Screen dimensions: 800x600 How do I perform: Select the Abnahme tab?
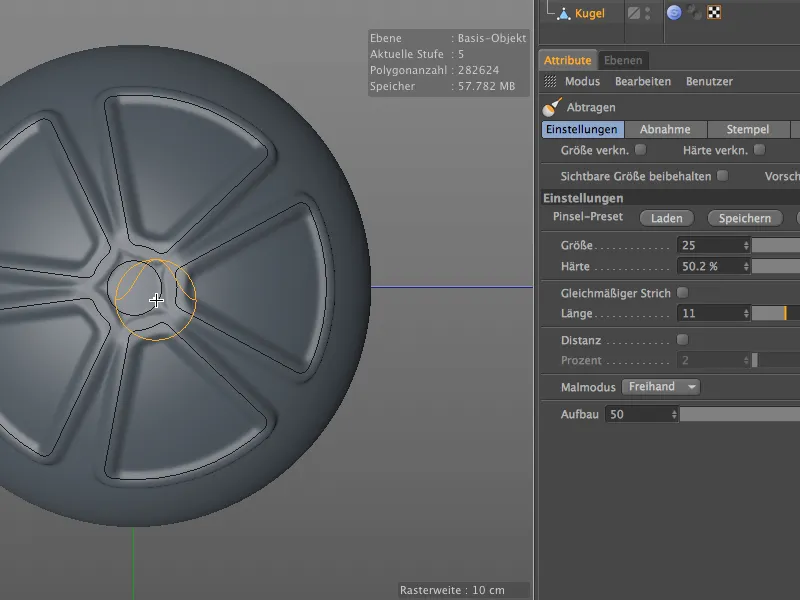click(x=665, y=130)
